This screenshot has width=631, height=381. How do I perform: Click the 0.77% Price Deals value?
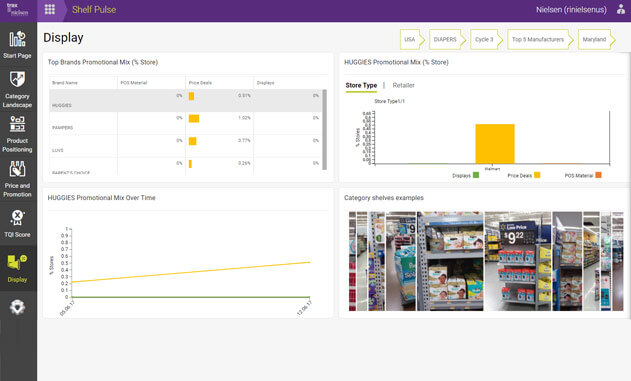pos(244,140)
